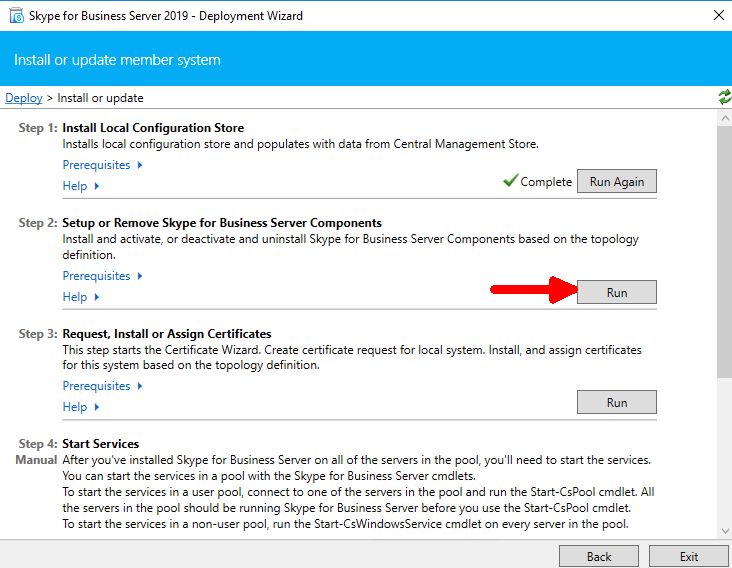
Task: Click the 'Request, Install or Assign Certificates' heading
Action: [167, 334]
